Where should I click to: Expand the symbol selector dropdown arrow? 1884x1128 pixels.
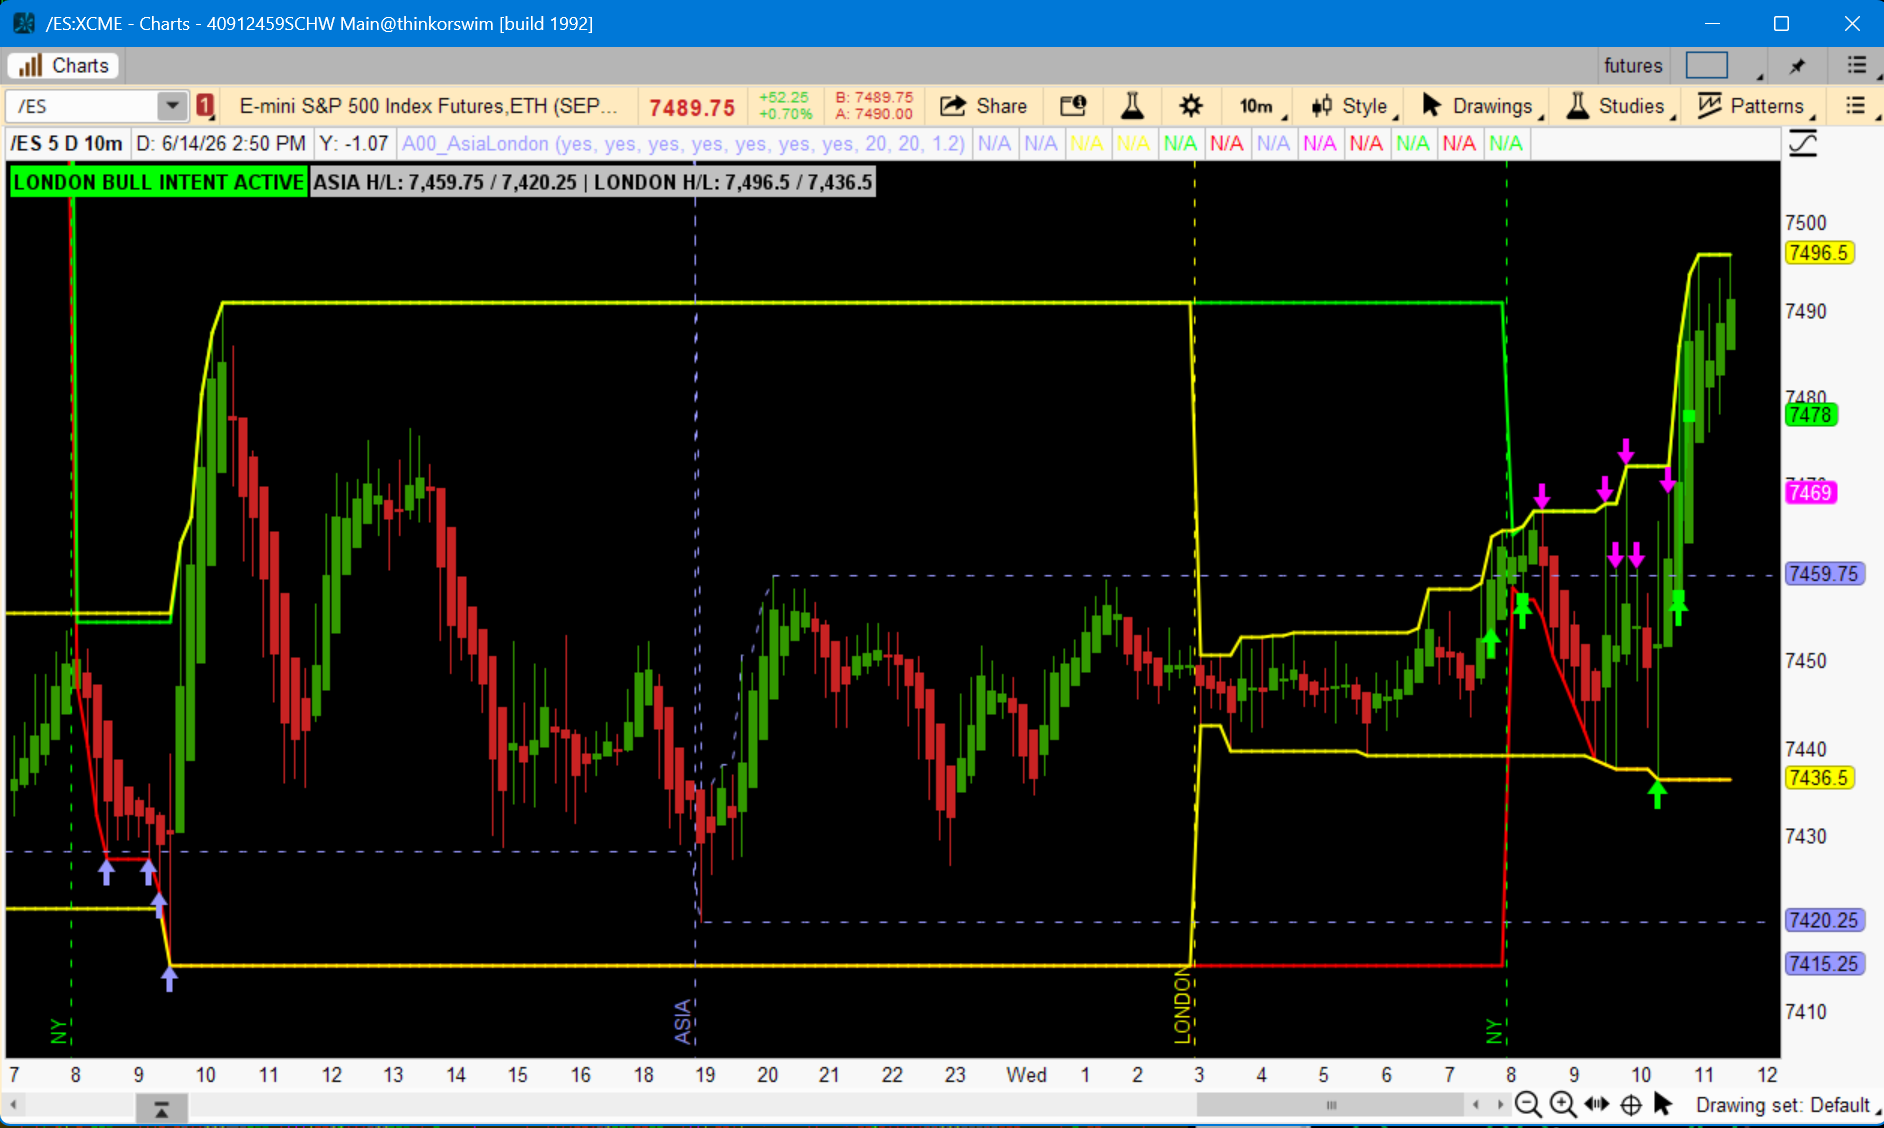173,106
